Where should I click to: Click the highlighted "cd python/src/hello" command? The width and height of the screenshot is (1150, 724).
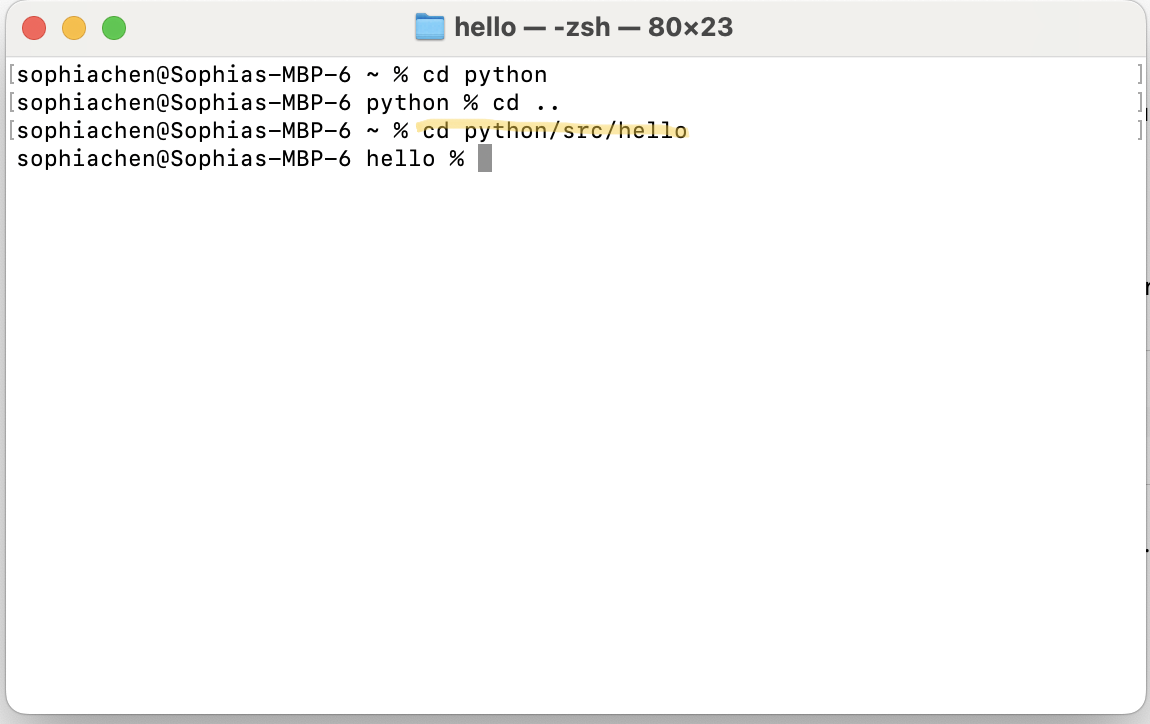(554, 131)
